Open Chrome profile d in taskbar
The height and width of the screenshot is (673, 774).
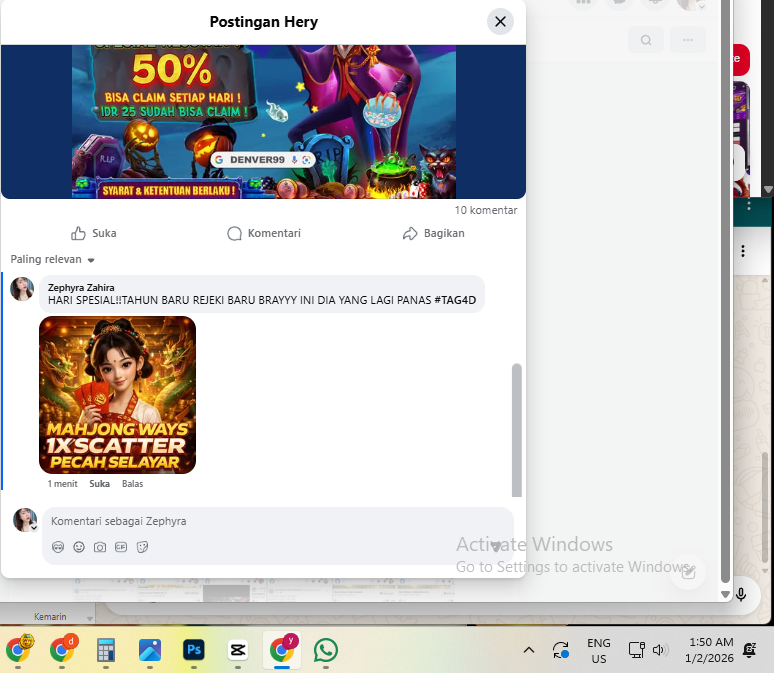(x=62, y=650)
